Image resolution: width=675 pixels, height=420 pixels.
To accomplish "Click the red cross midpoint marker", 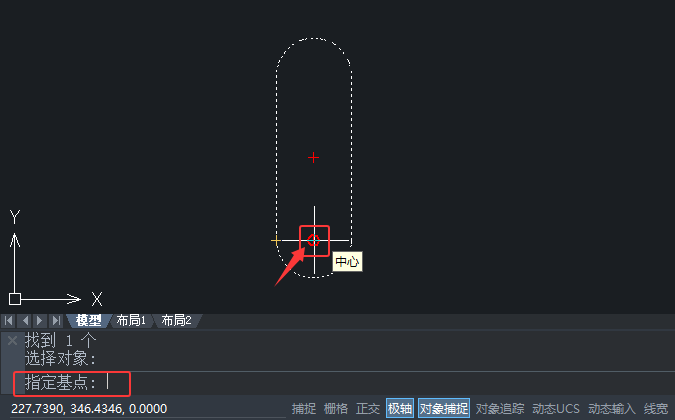I will click(x=313, y=158).
